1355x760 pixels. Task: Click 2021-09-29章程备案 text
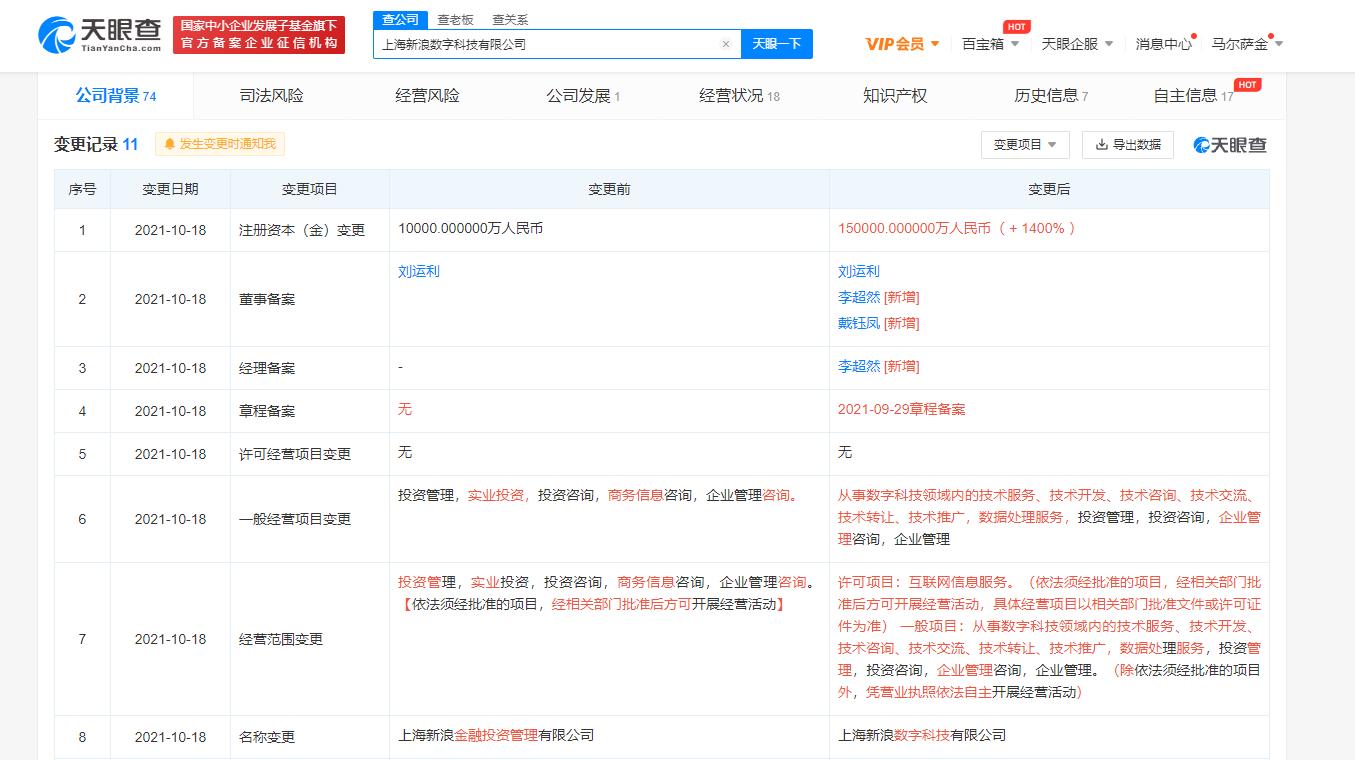pos(902,409)
